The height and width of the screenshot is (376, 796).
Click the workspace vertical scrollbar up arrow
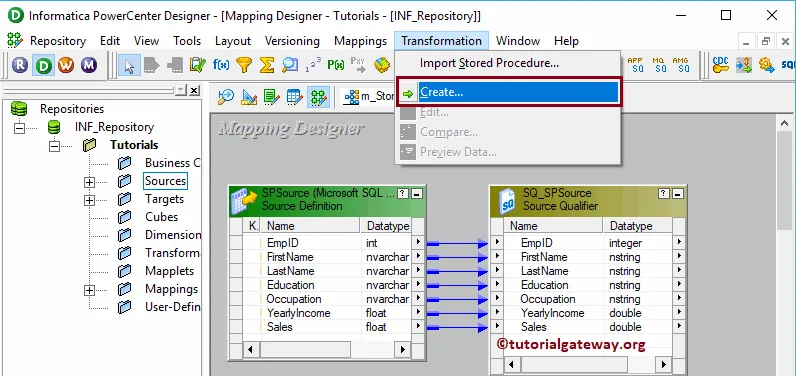(784, 123)
